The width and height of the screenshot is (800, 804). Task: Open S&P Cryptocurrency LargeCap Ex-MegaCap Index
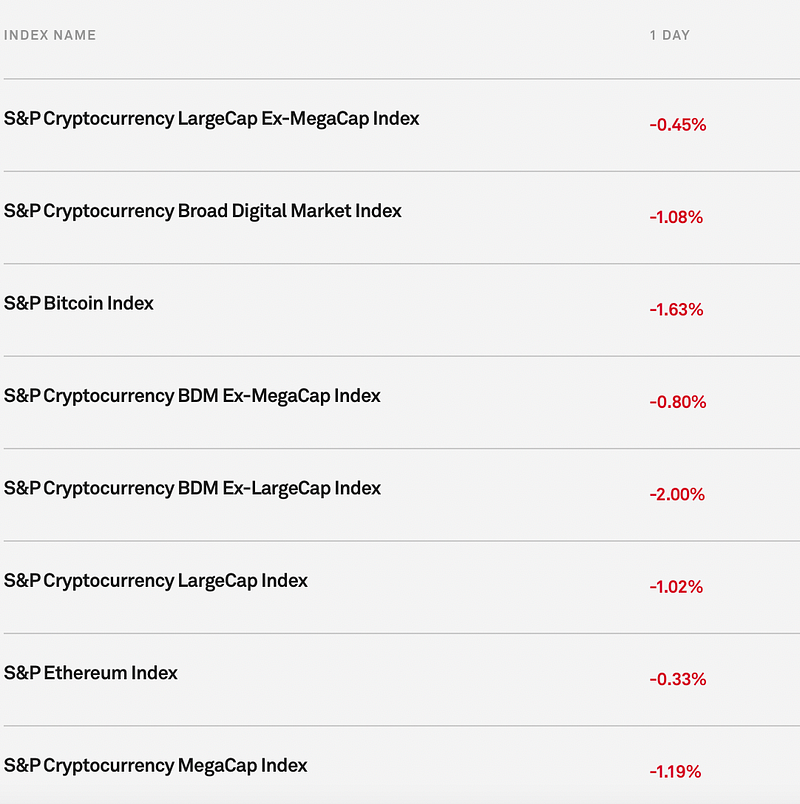coord(211,119)
